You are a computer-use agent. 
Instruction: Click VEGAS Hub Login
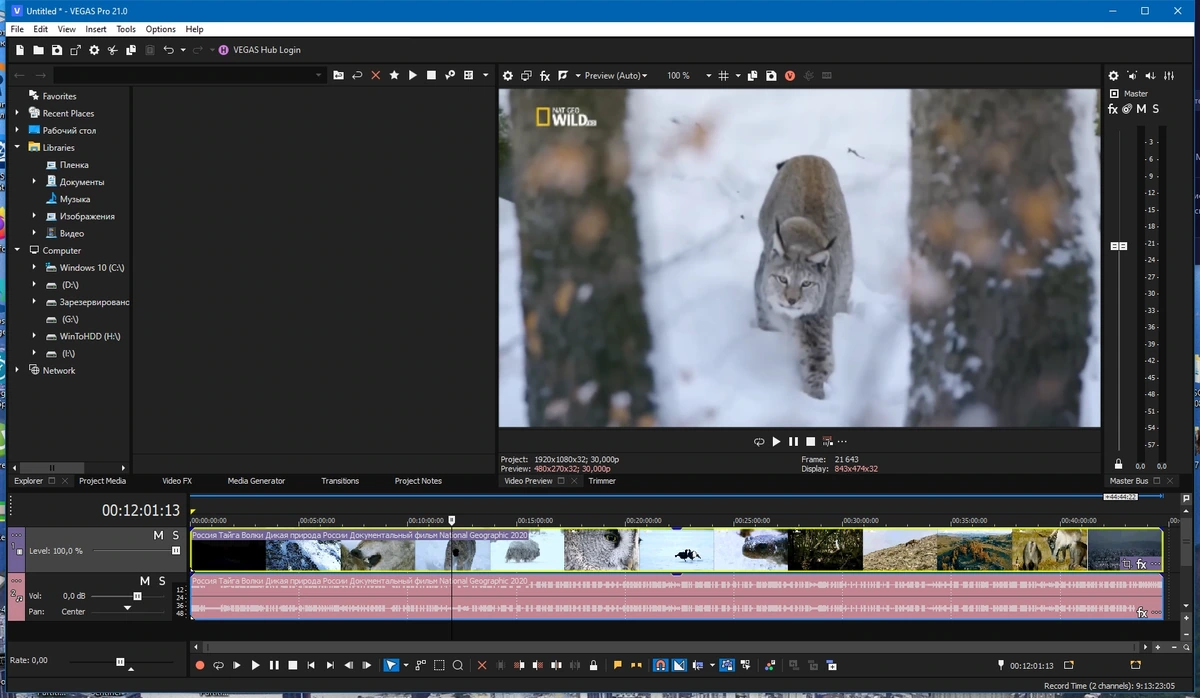tap(266, 50)
